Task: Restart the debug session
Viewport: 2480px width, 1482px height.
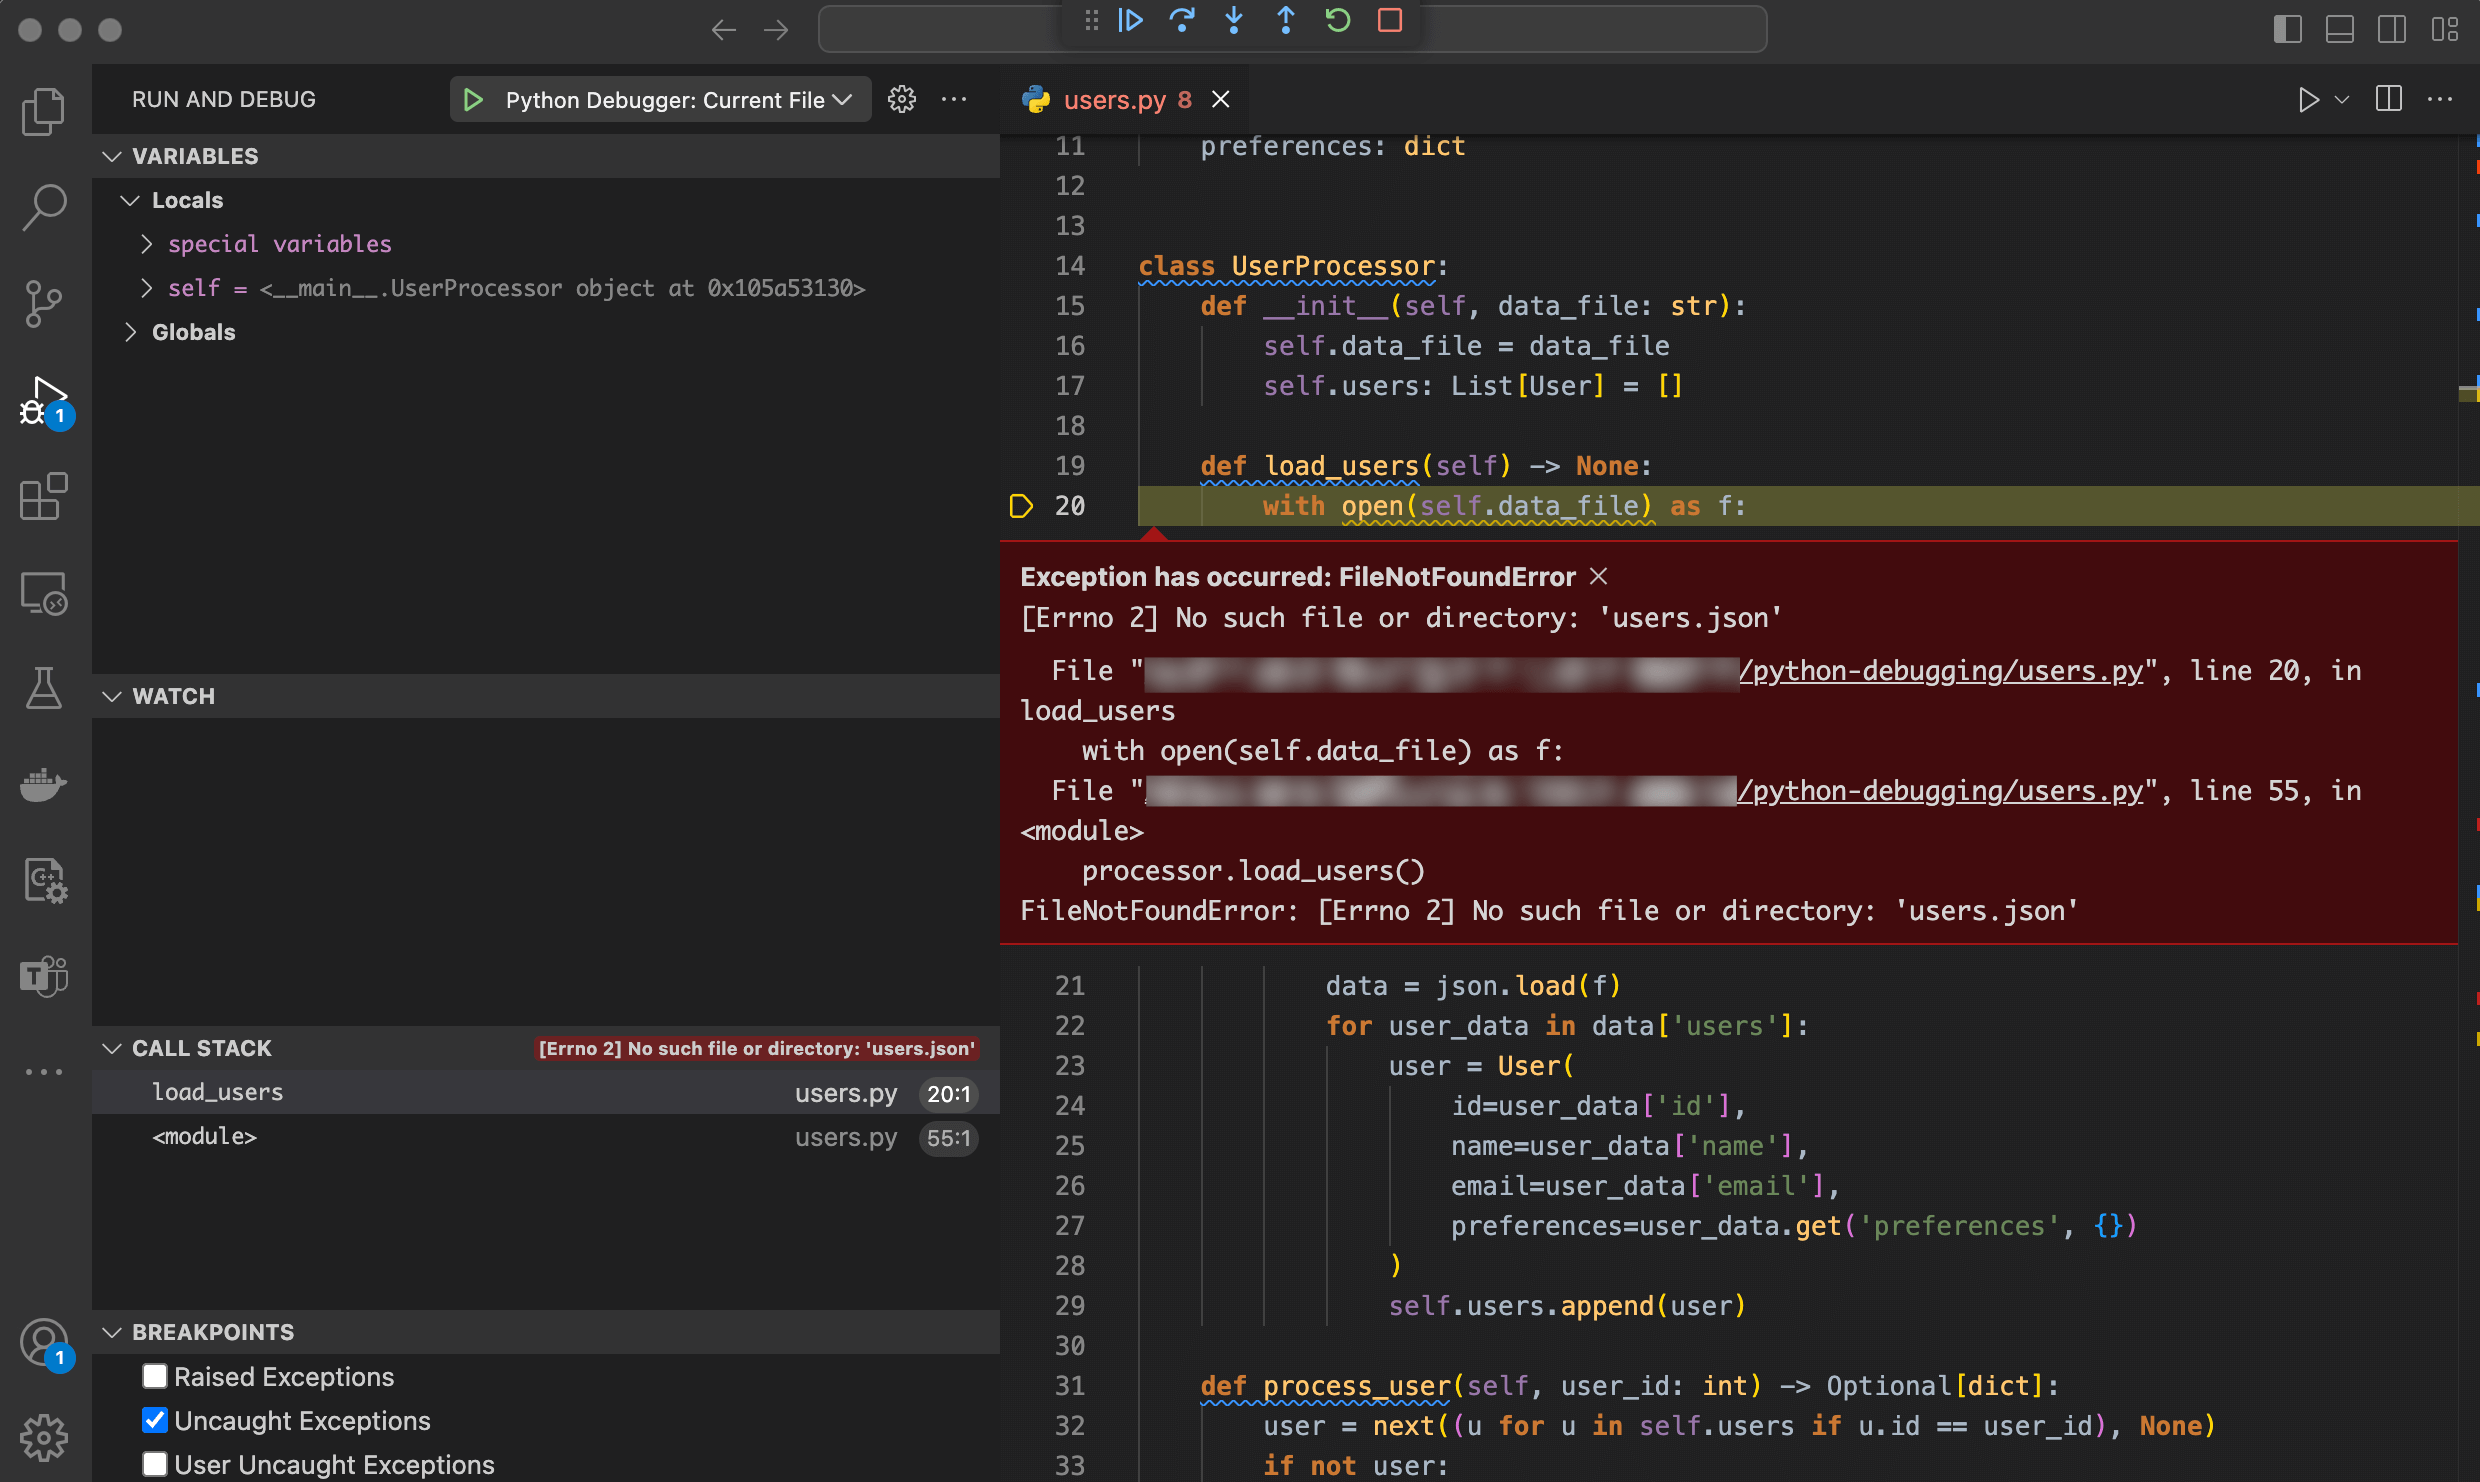Action: click(x=1337, y=20)
